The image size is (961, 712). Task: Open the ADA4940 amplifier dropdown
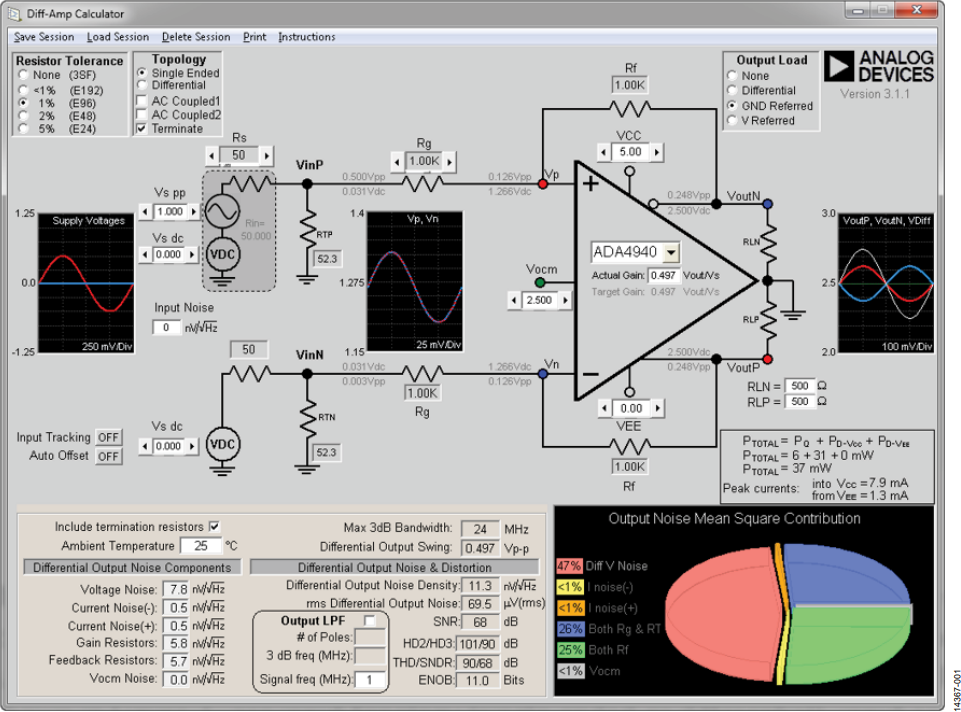tap(672, 252)
